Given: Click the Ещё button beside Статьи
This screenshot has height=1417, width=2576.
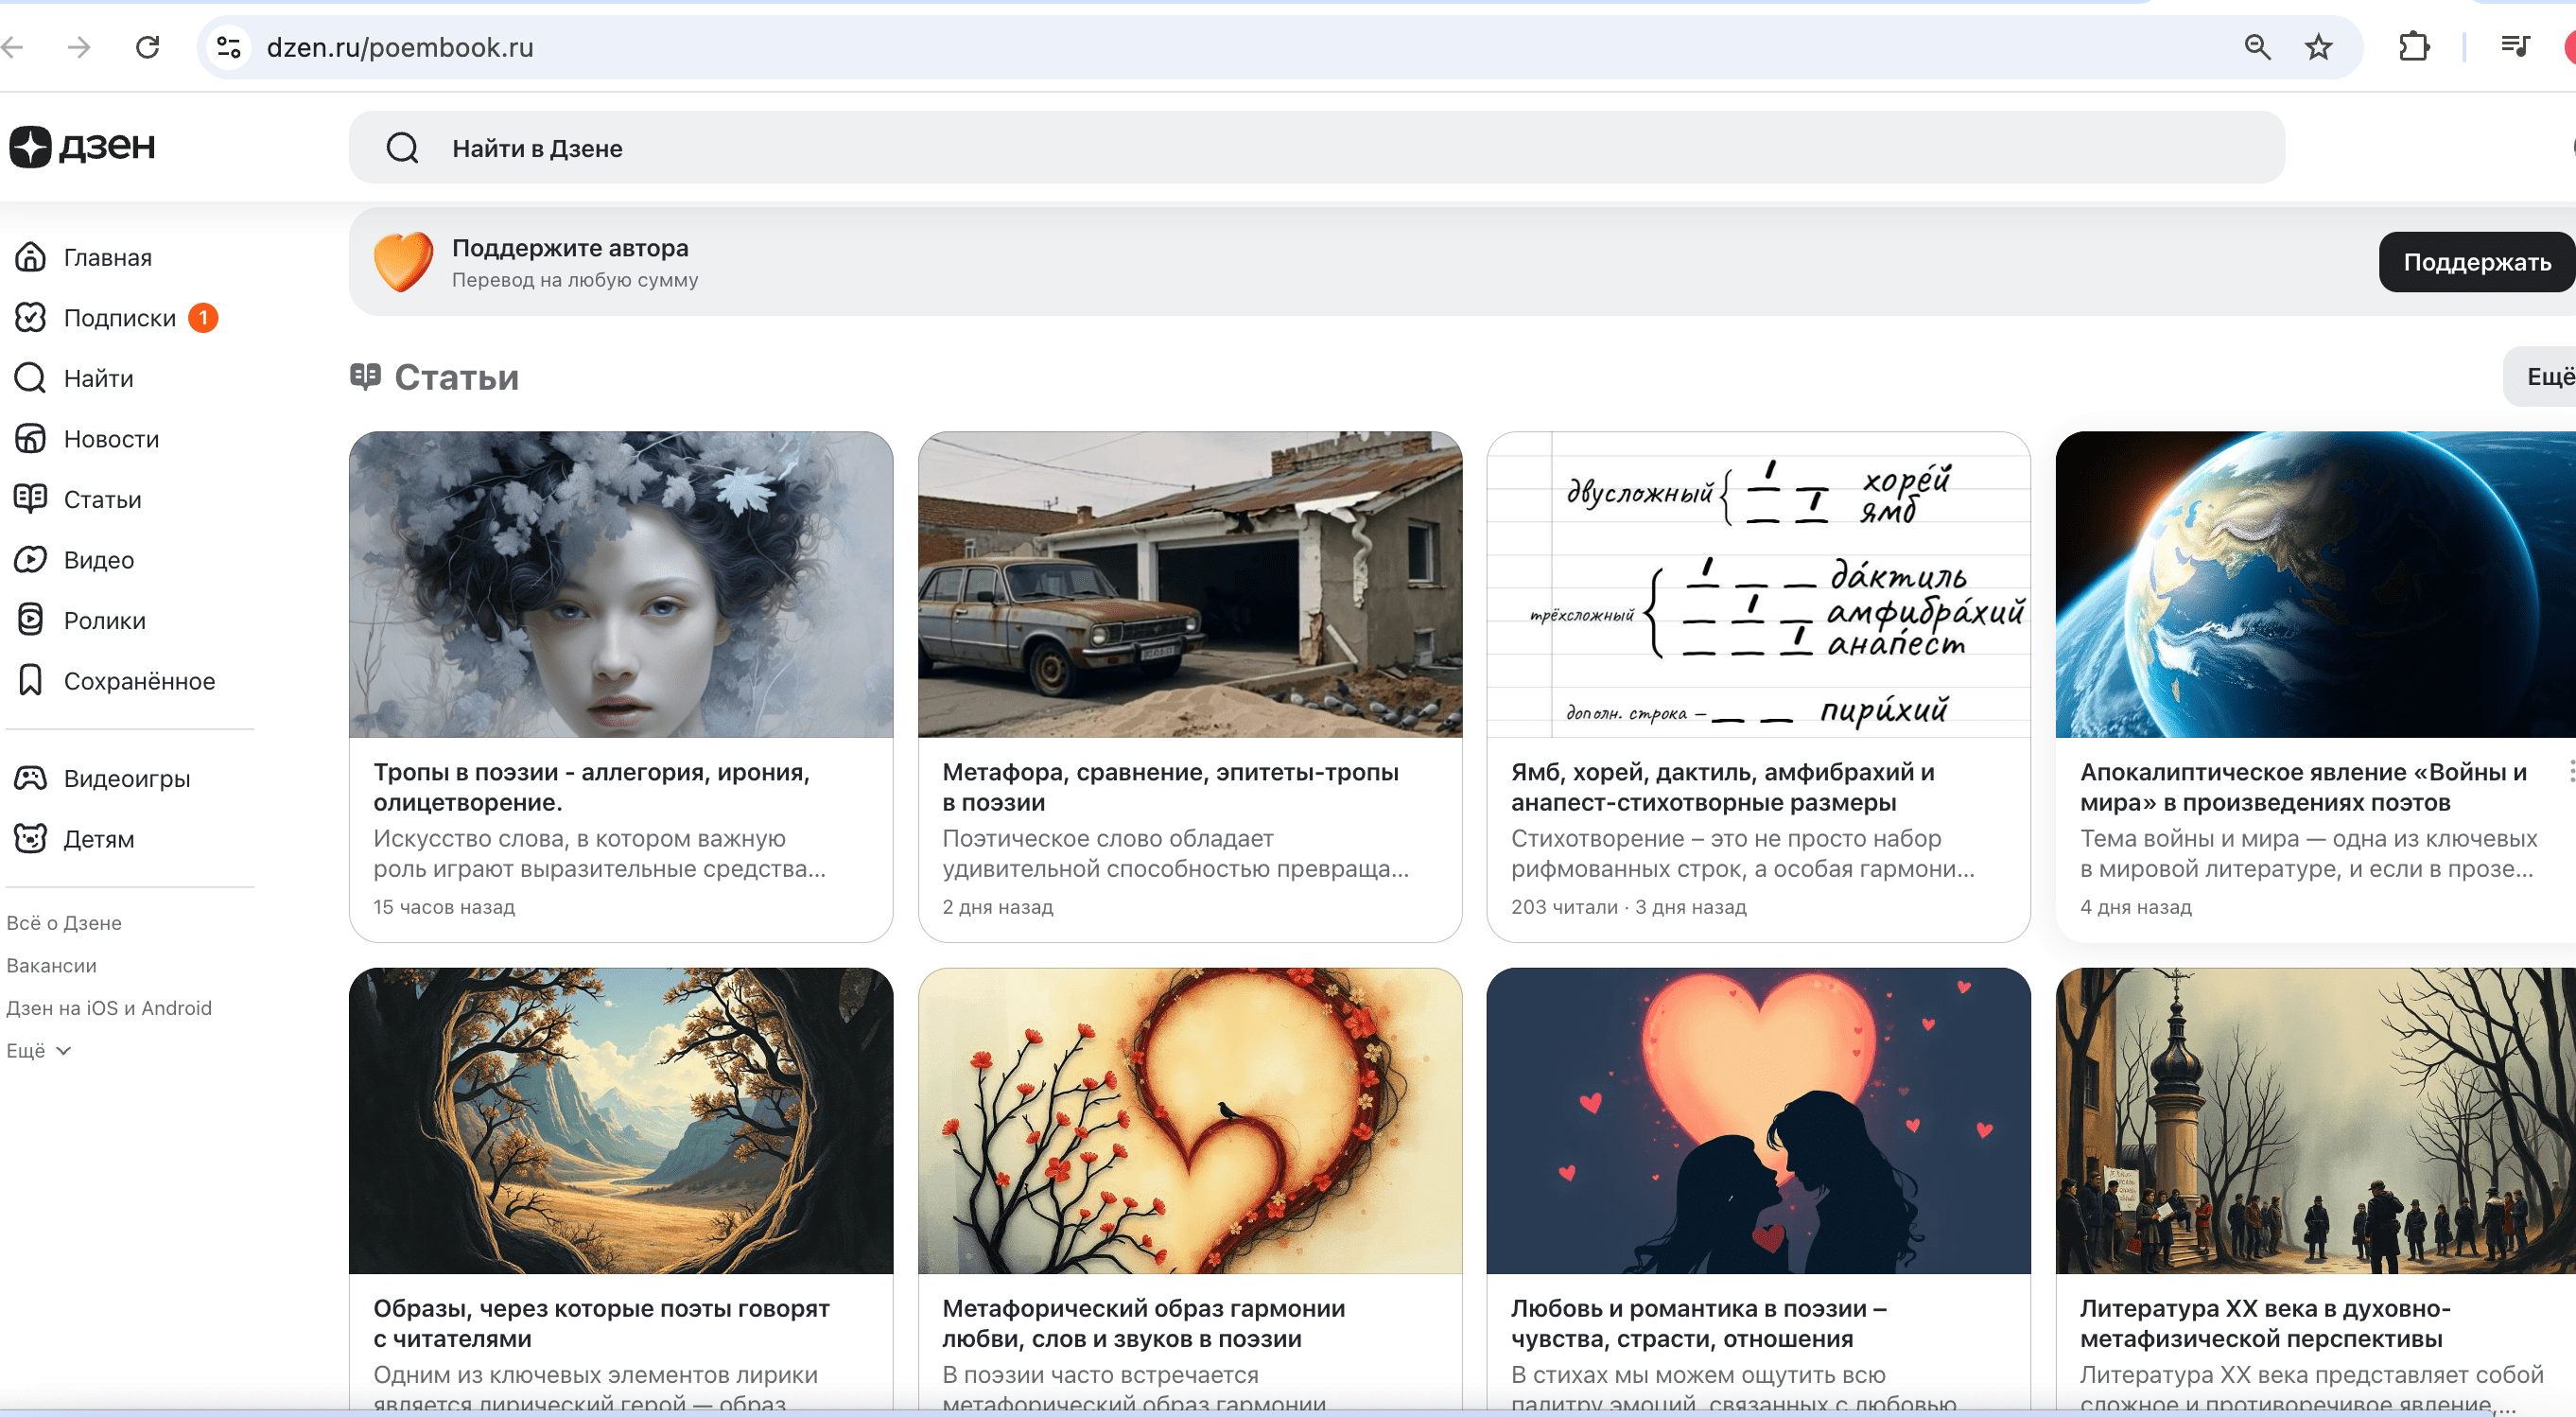Looking at the screenshot, I should coord(2547,377).
